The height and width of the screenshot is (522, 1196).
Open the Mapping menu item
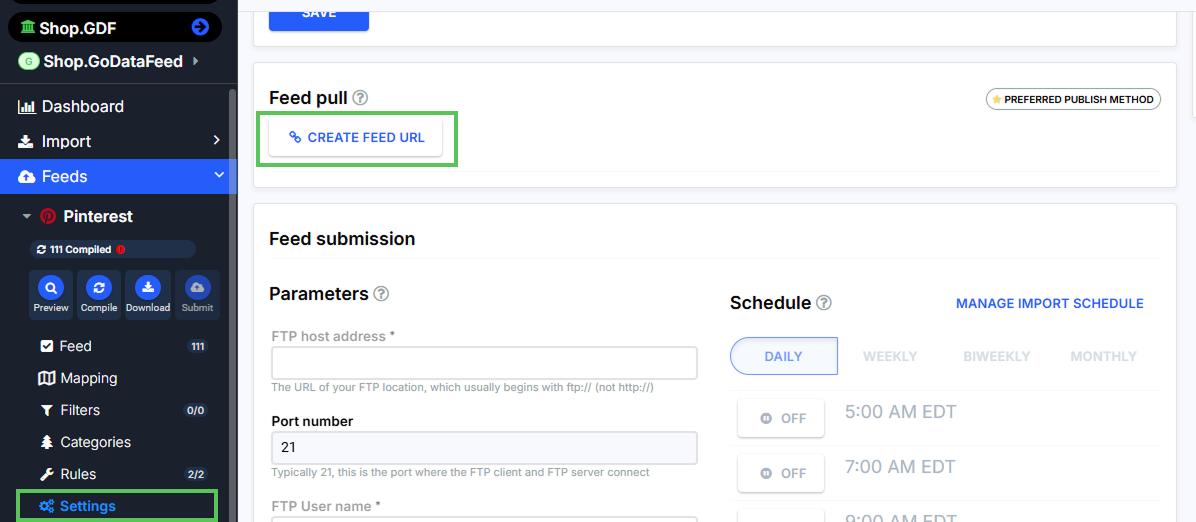click(88, 378)
